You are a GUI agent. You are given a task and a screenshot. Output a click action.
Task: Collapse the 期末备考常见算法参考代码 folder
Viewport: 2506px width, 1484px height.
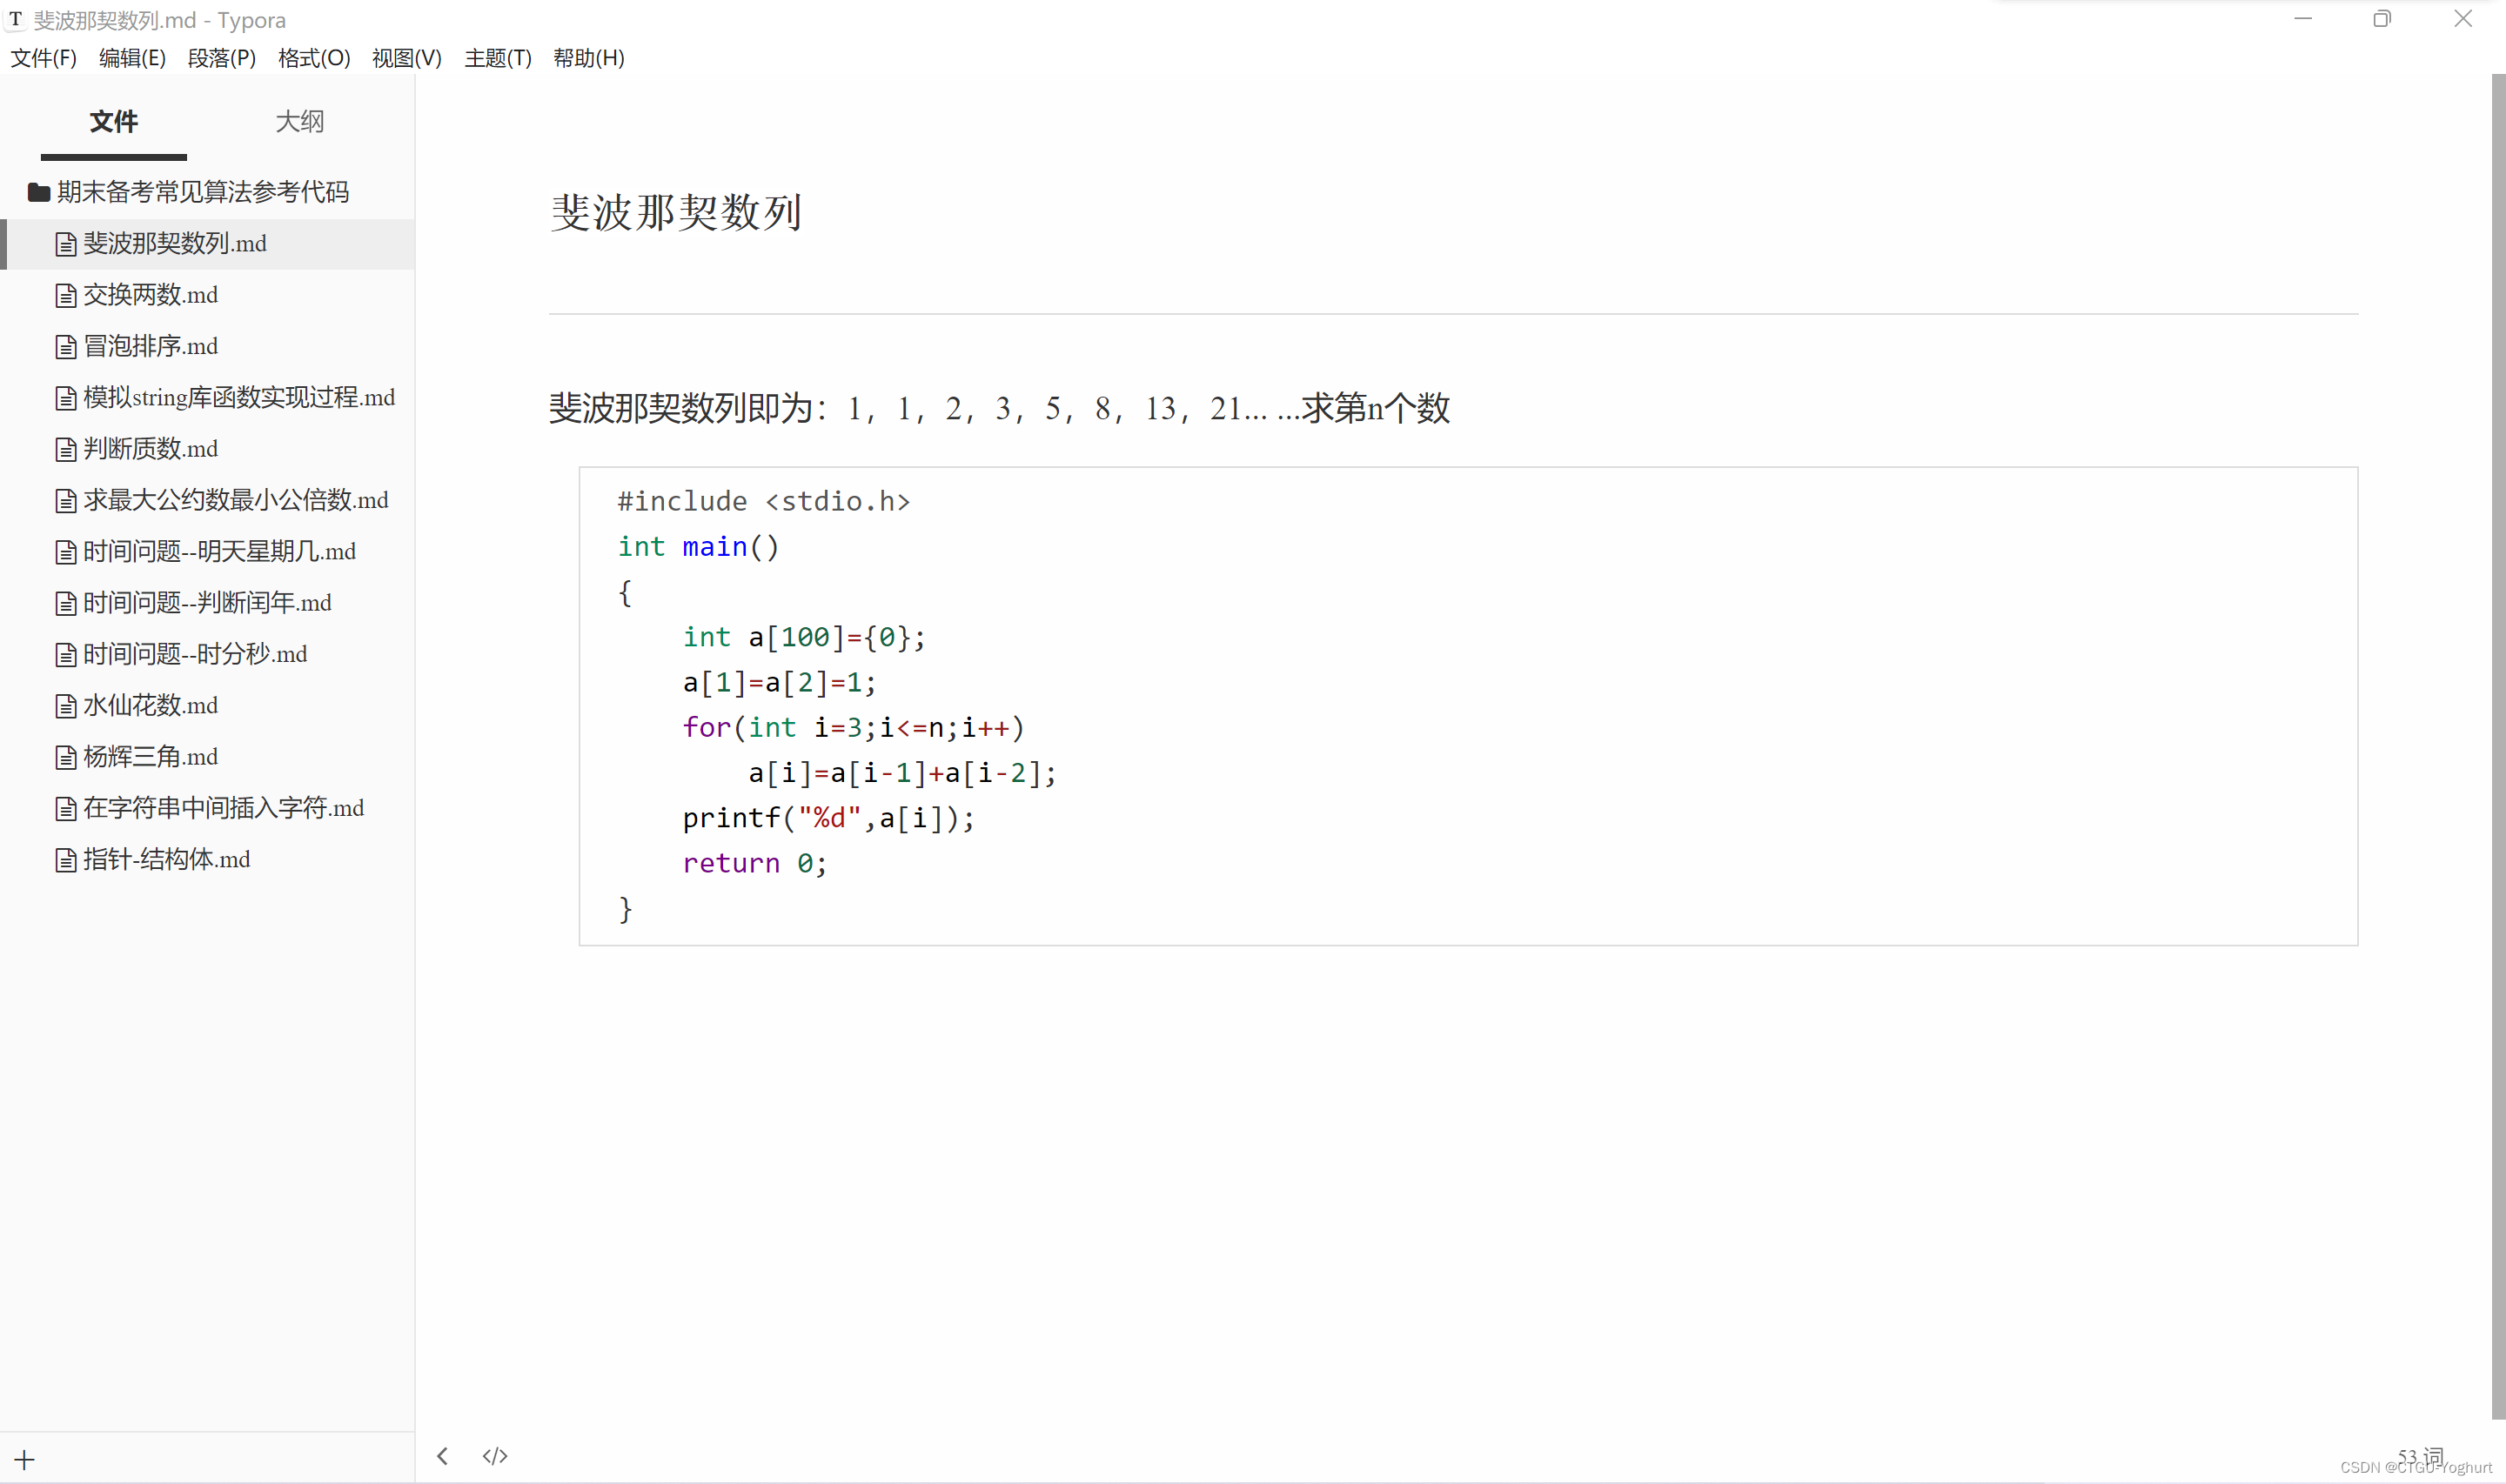(x=202, y=192)
